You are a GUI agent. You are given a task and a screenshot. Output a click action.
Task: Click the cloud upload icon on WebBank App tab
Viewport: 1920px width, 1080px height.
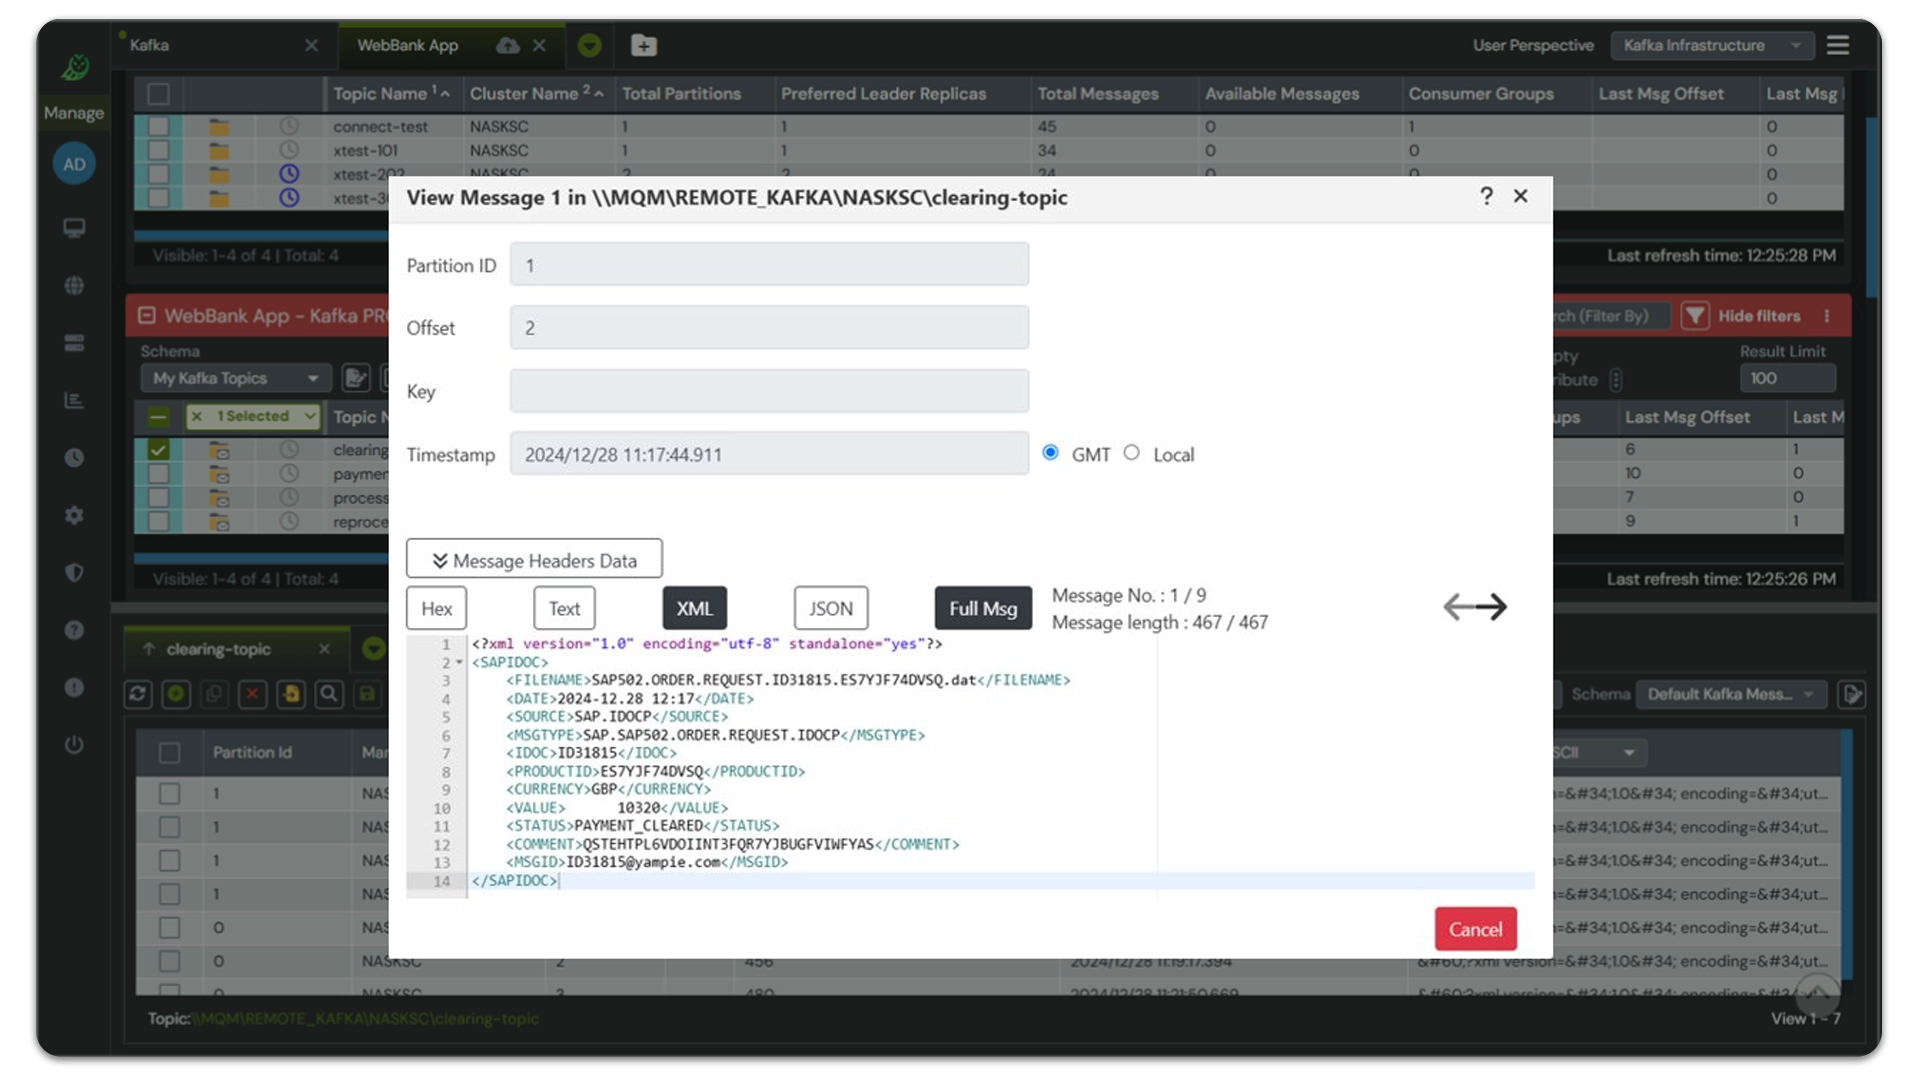point(508,45)
